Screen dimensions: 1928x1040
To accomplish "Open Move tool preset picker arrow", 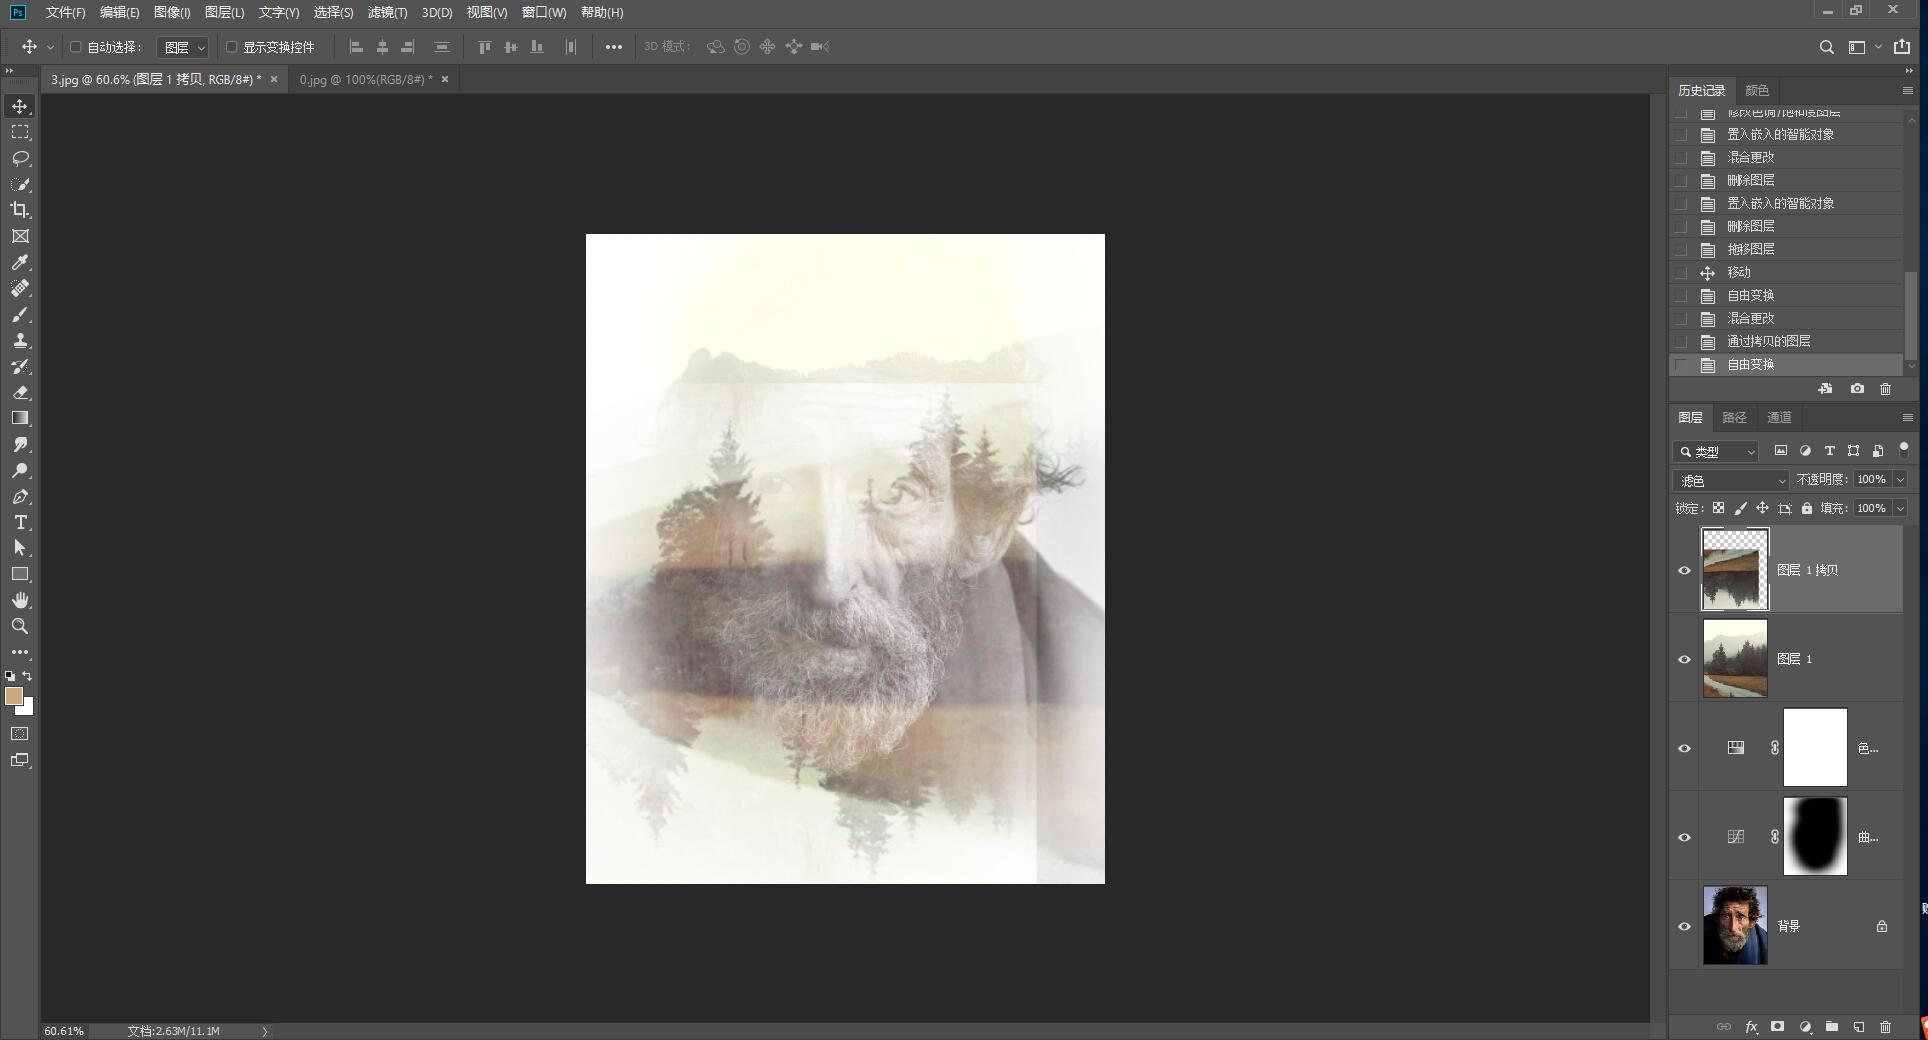I will [x=50, y=47].
